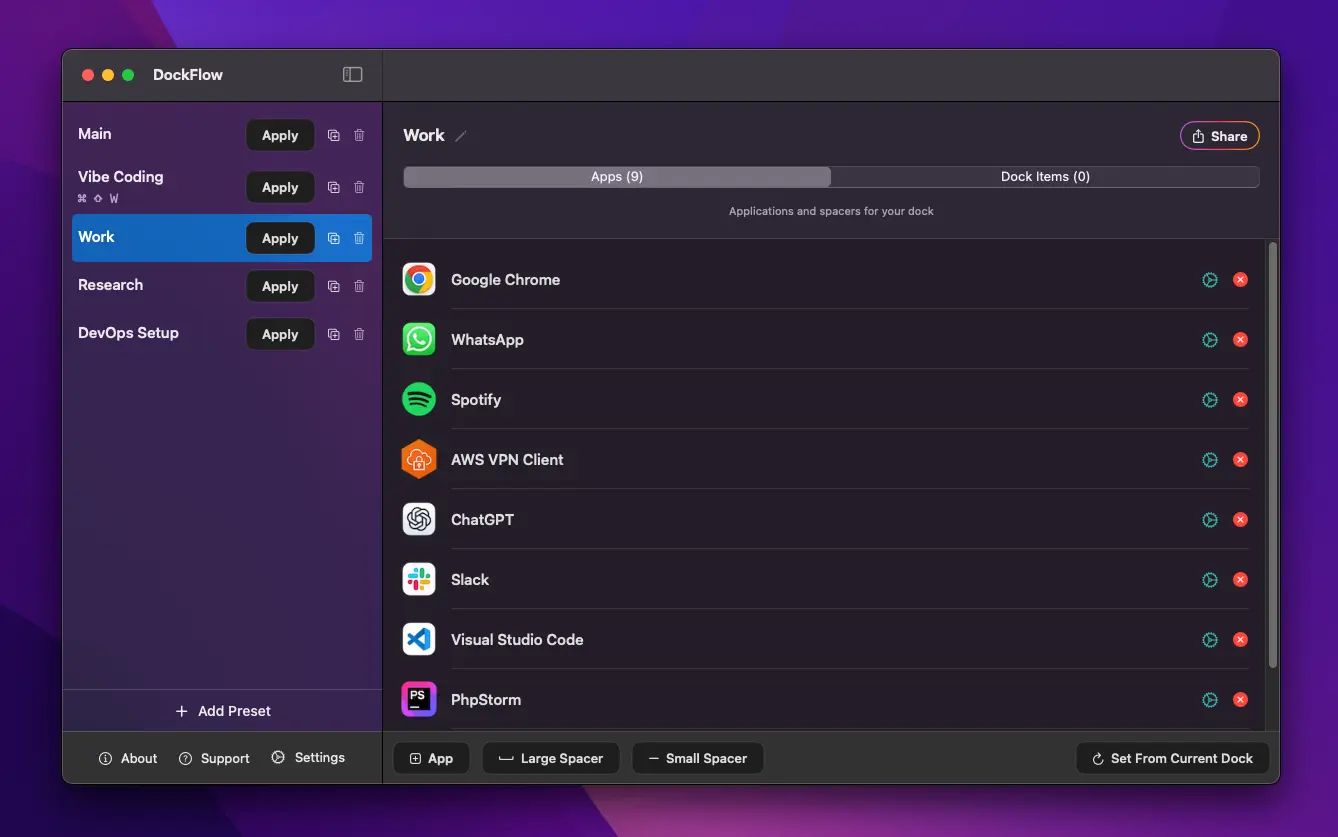1338x837 pixels.
Task: Click the Visual Studio Code app icon
Action: [x=419, y=639]
